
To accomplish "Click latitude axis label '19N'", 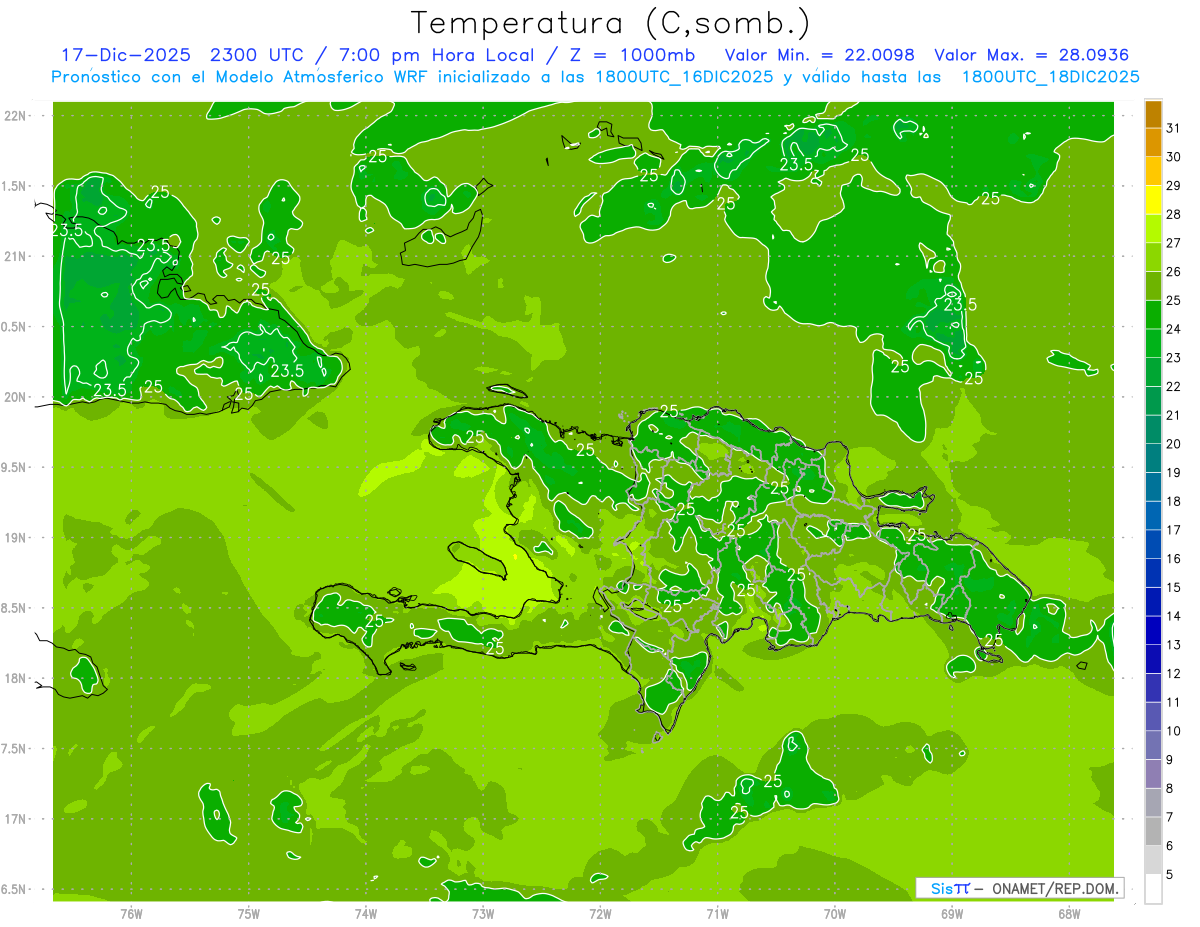I will pyautogui.click(x=15, y=538).
